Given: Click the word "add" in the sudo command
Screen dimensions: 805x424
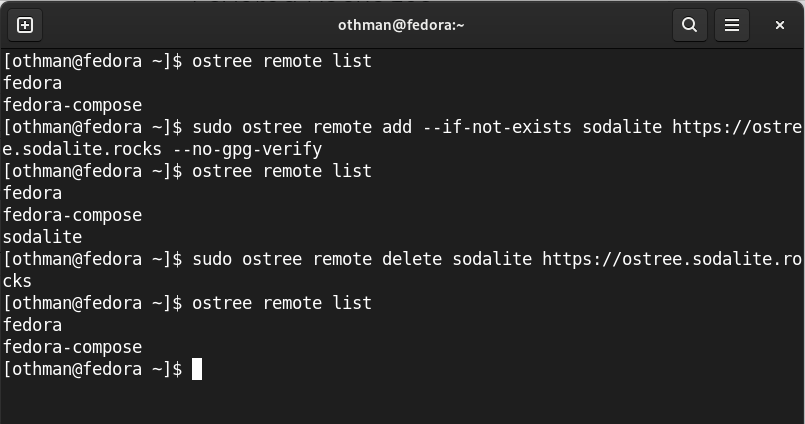Looking at the screenshot, I should [397, 127].
